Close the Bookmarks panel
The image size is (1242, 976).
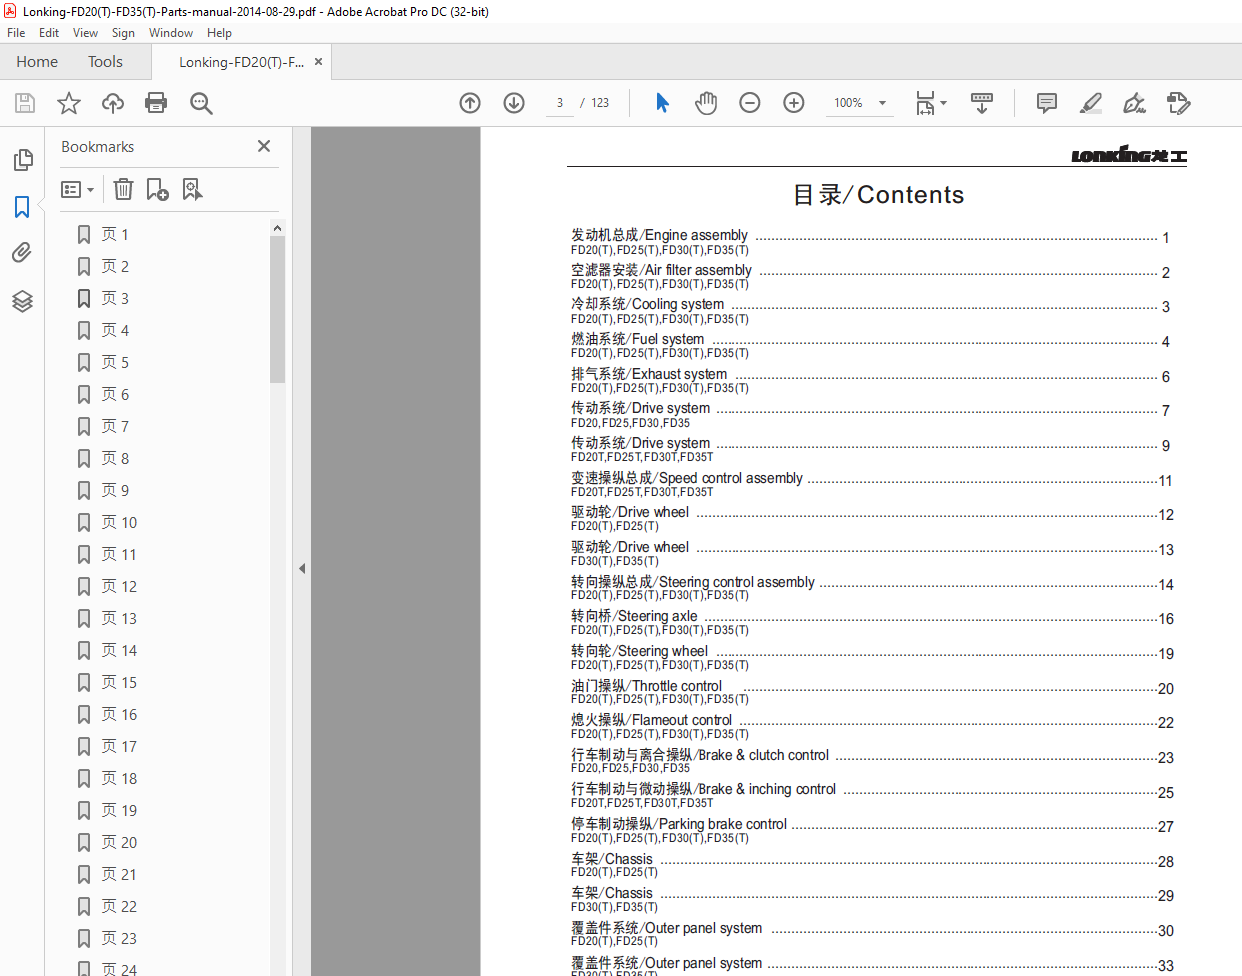pos(264,146)
